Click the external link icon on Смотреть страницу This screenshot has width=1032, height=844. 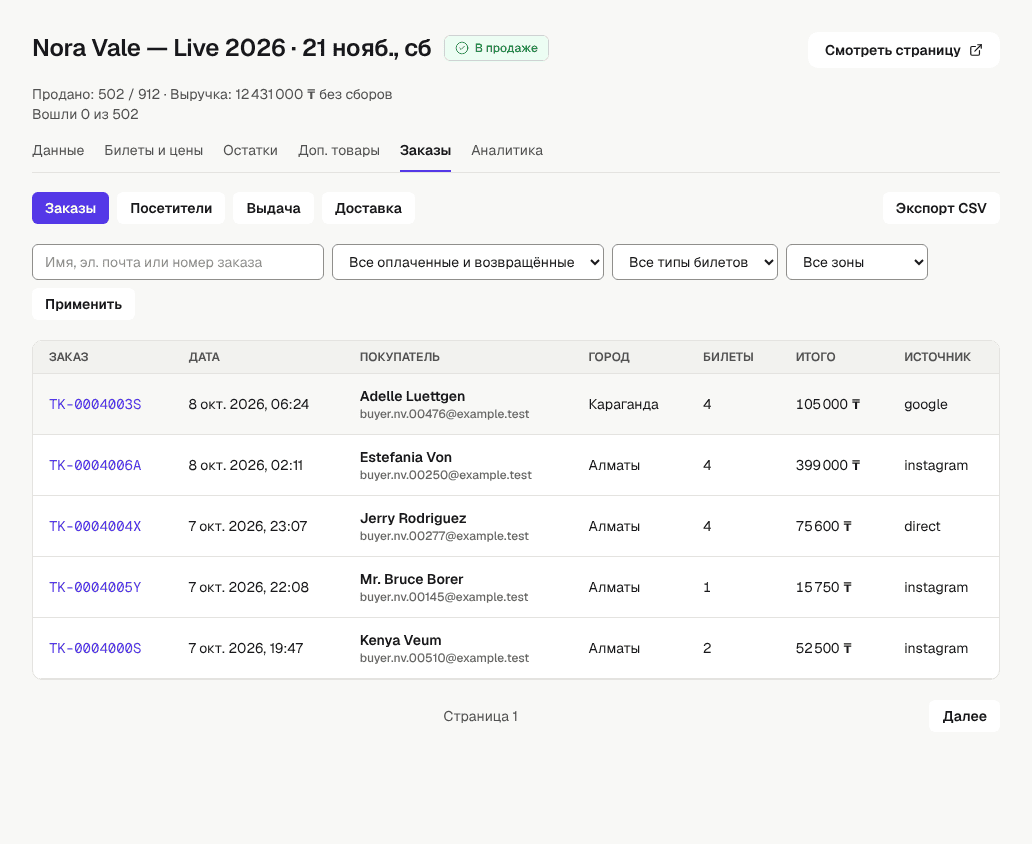pos(976,50)
